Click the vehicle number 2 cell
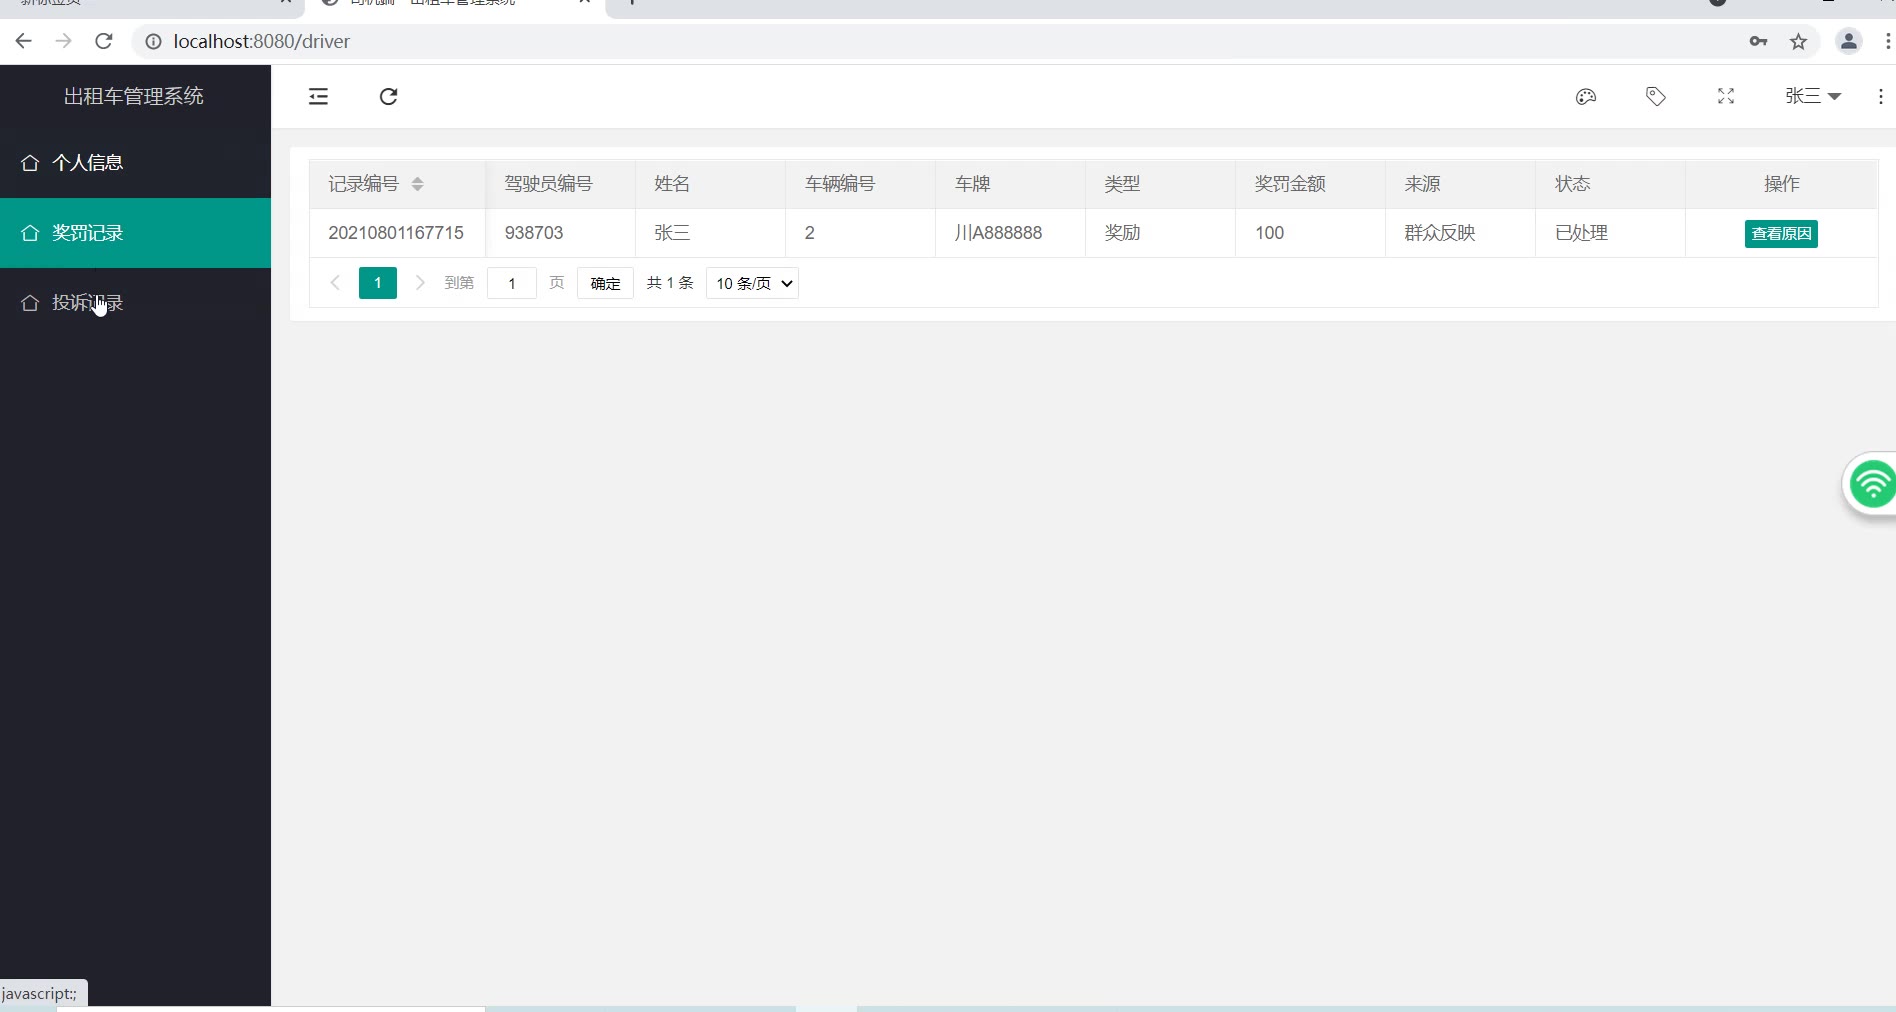 coord(860,233)
